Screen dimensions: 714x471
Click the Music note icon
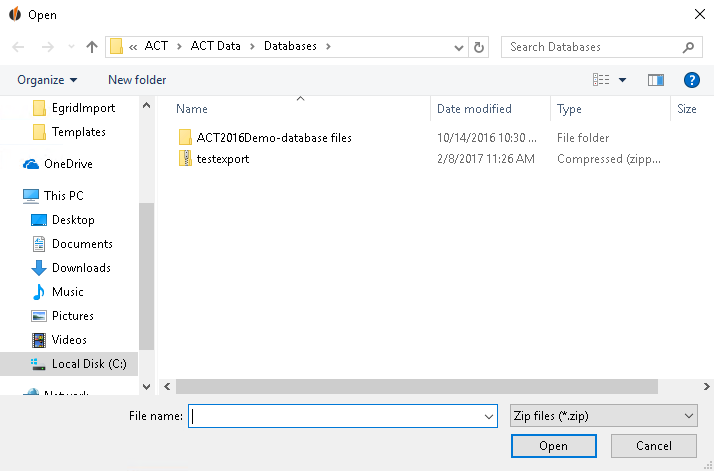39,292
